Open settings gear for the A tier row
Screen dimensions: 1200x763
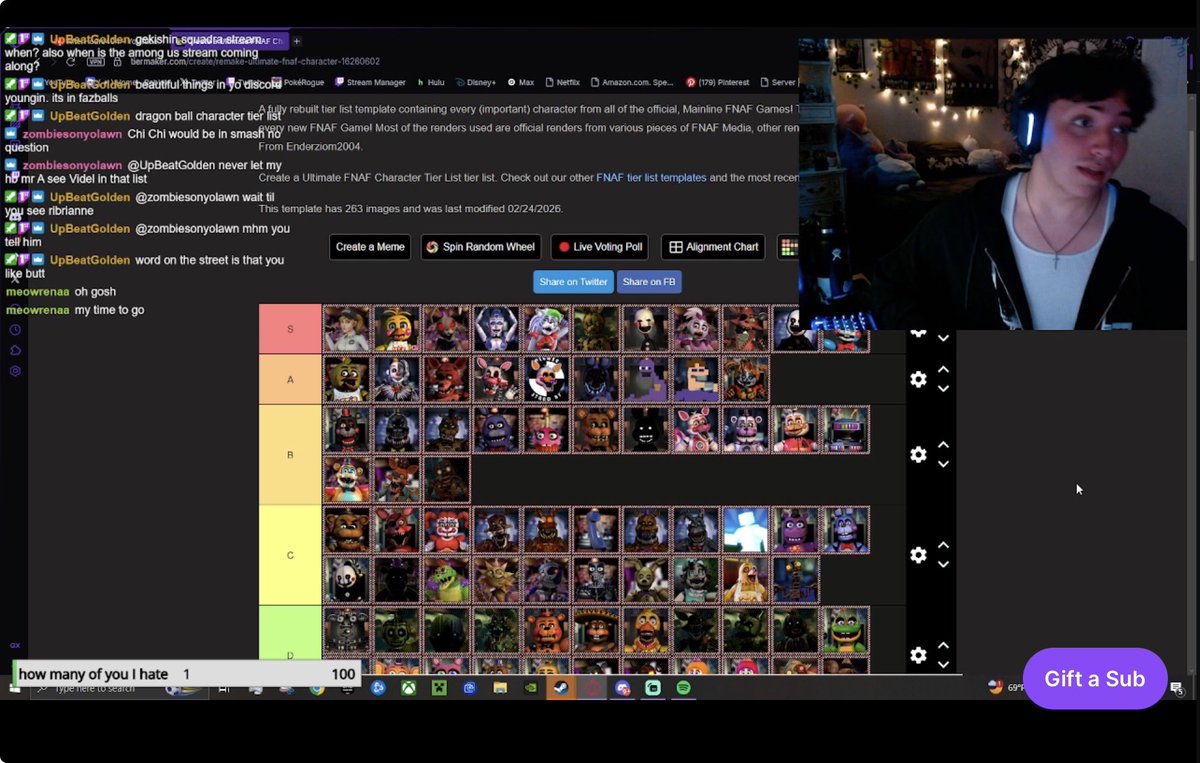click(918, 379)
